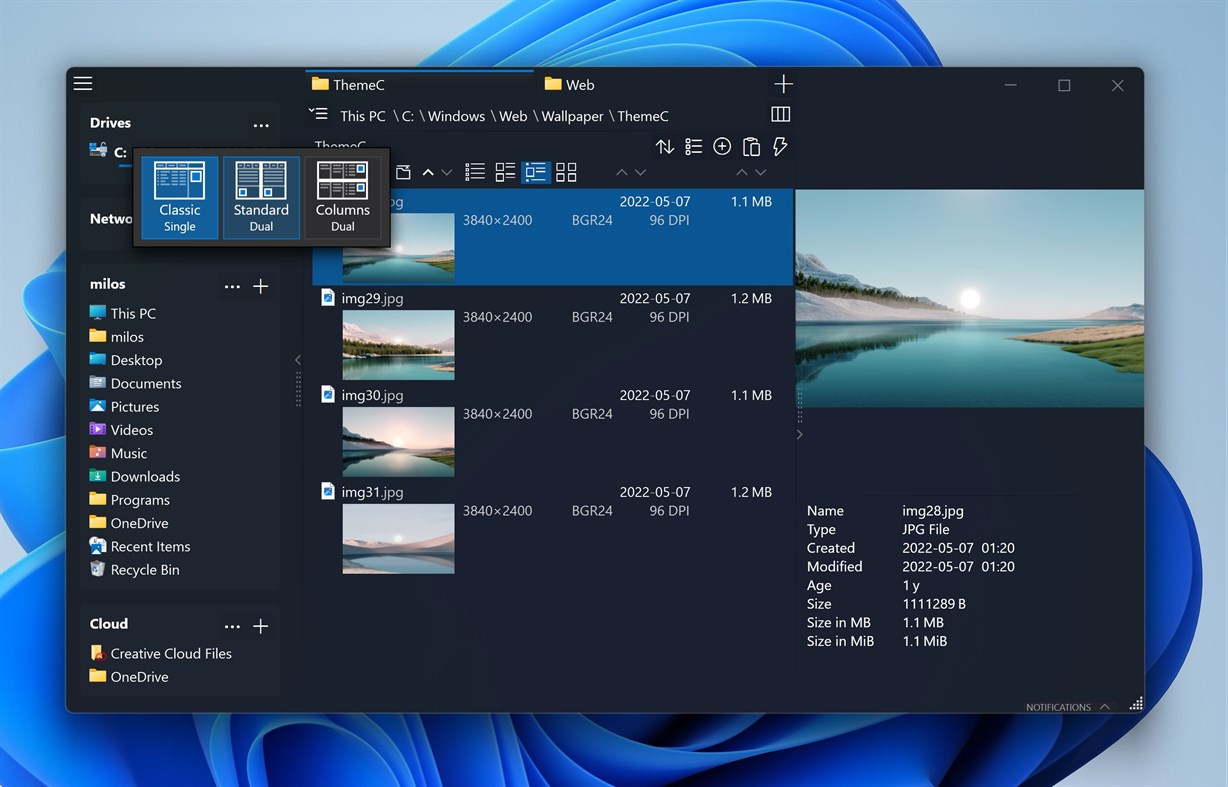Expand the NOTIFICATIONS panel chevron

click(x=1105, y=707)
